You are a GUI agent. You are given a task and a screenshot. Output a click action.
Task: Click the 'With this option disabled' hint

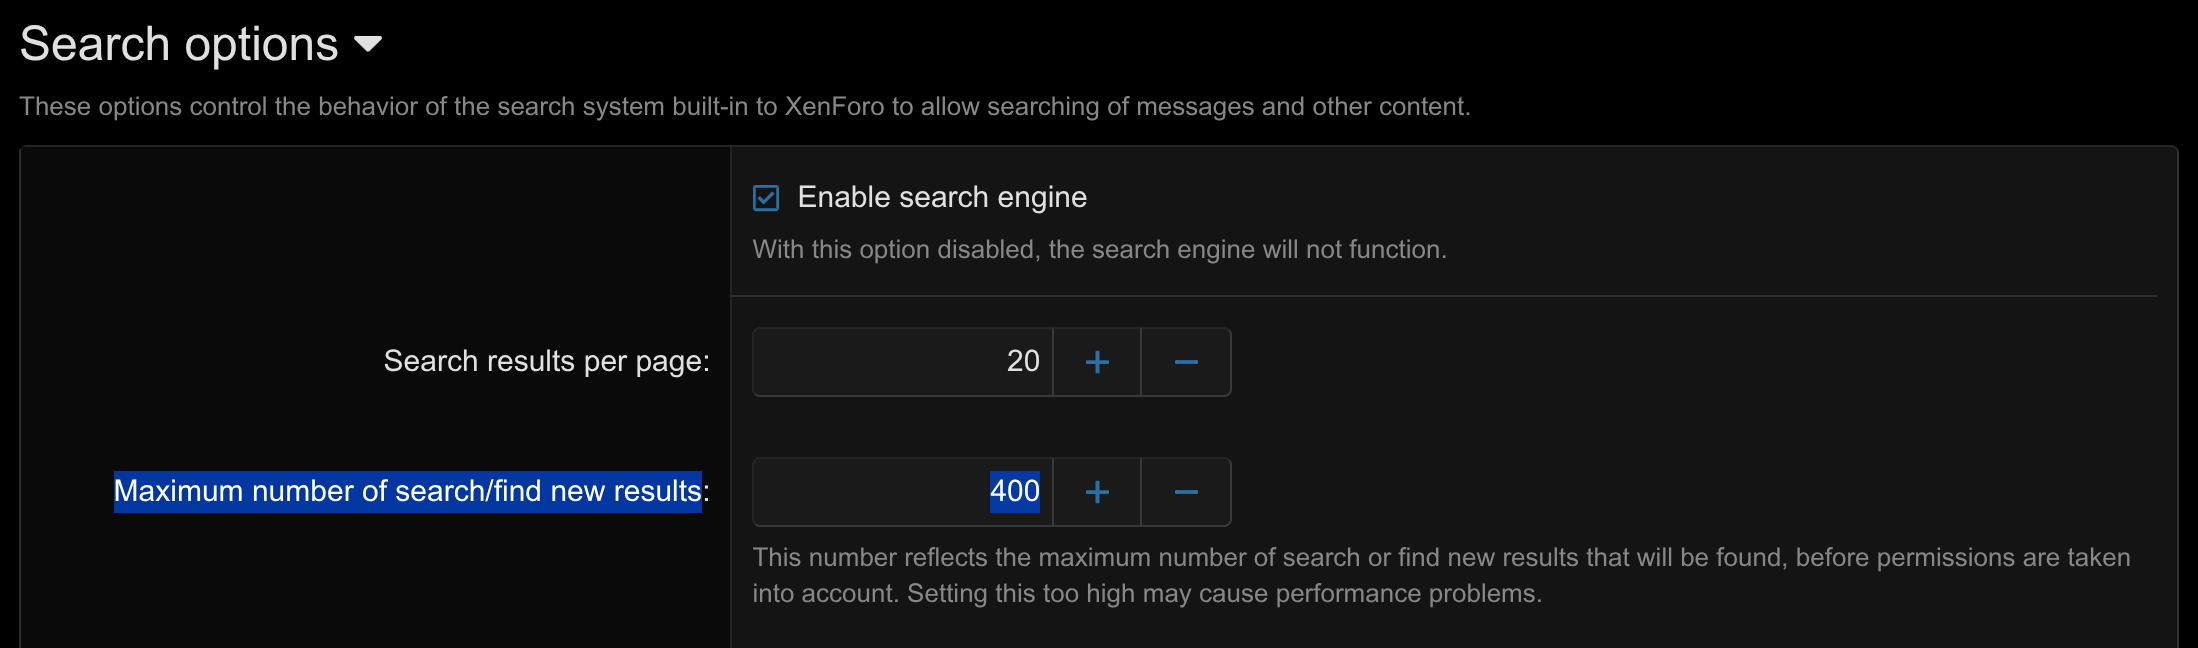point(1099,250)
